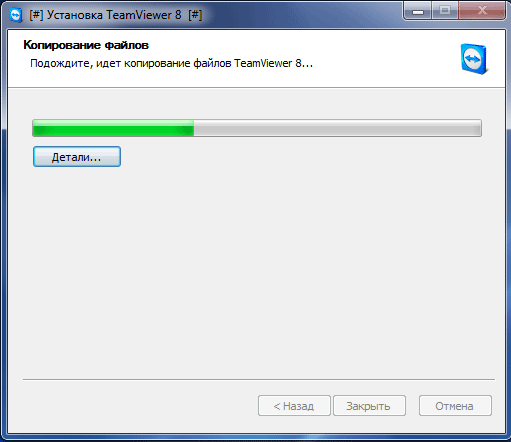Click the < Назад button
The height and width of the screenshot is (442, 511).
[294, 406]
